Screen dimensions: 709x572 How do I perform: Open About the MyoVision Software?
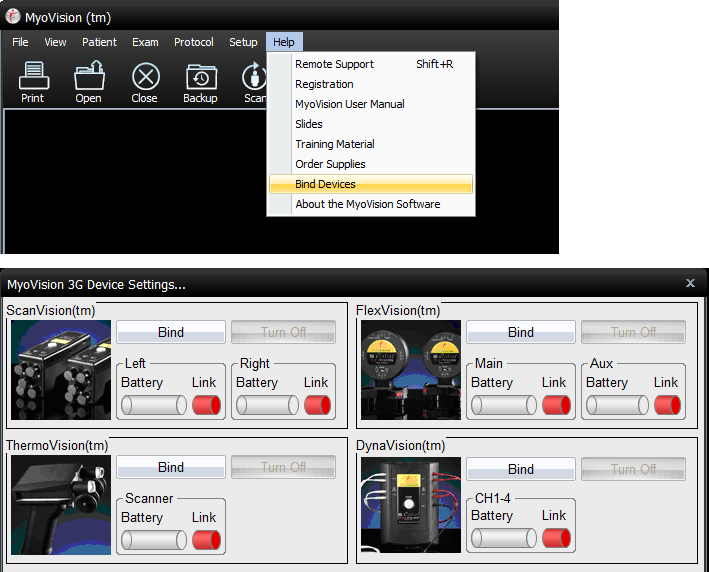pyautogui.click(x=371, y=204)
